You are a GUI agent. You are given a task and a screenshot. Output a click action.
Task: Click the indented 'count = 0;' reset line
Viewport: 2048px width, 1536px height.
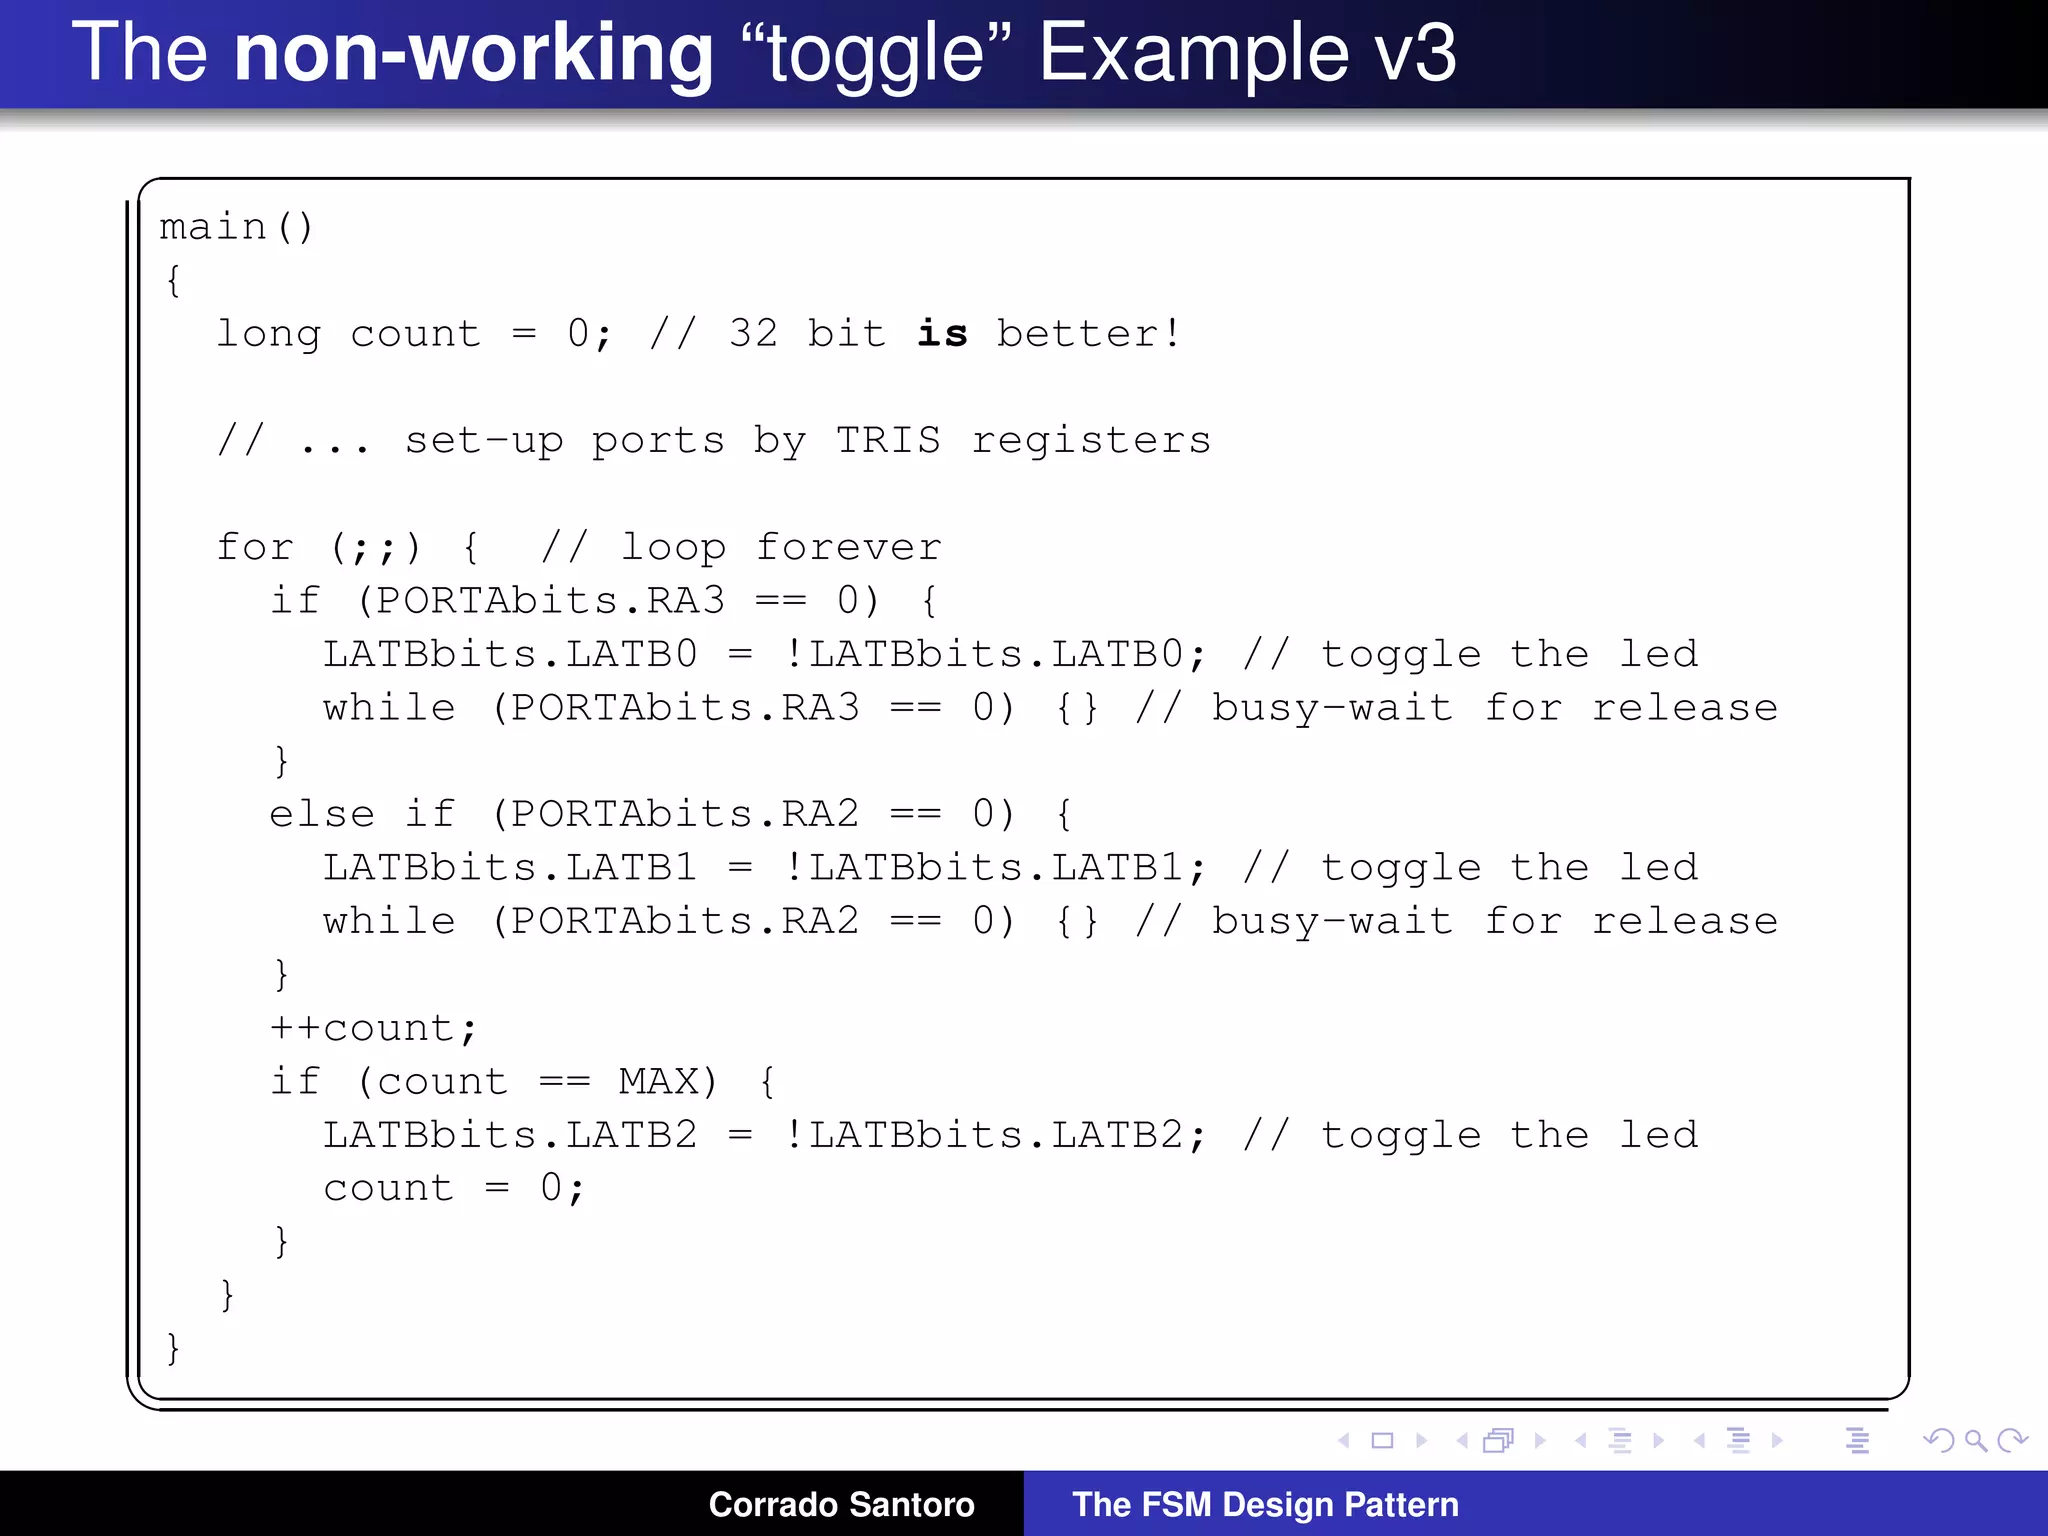pyautogui.click(x=453, y=1188)
